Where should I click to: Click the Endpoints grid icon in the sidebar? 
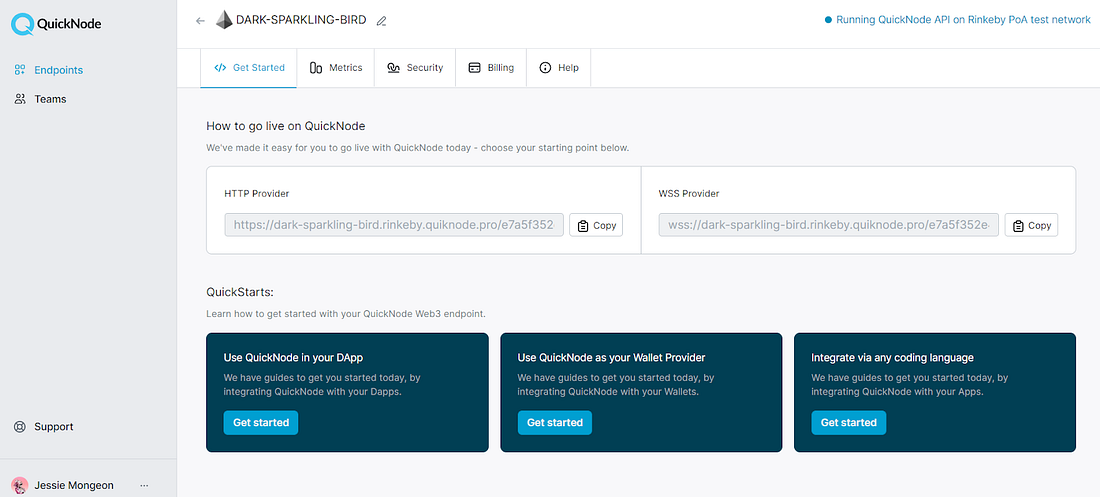pyautogui.click(x=20, y=70)
